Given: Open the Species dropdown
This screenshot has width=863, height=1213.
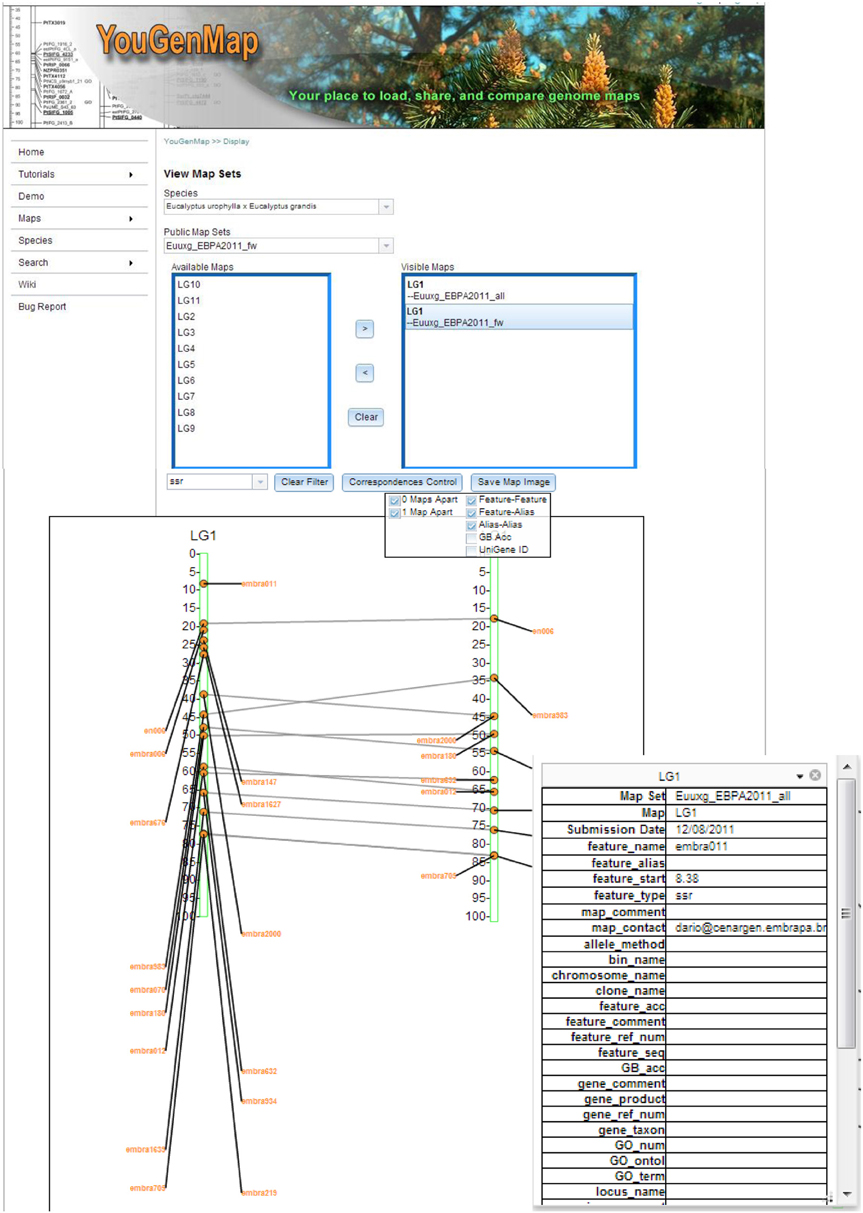Looking at the screenshot, I should (x=385, y=206).
